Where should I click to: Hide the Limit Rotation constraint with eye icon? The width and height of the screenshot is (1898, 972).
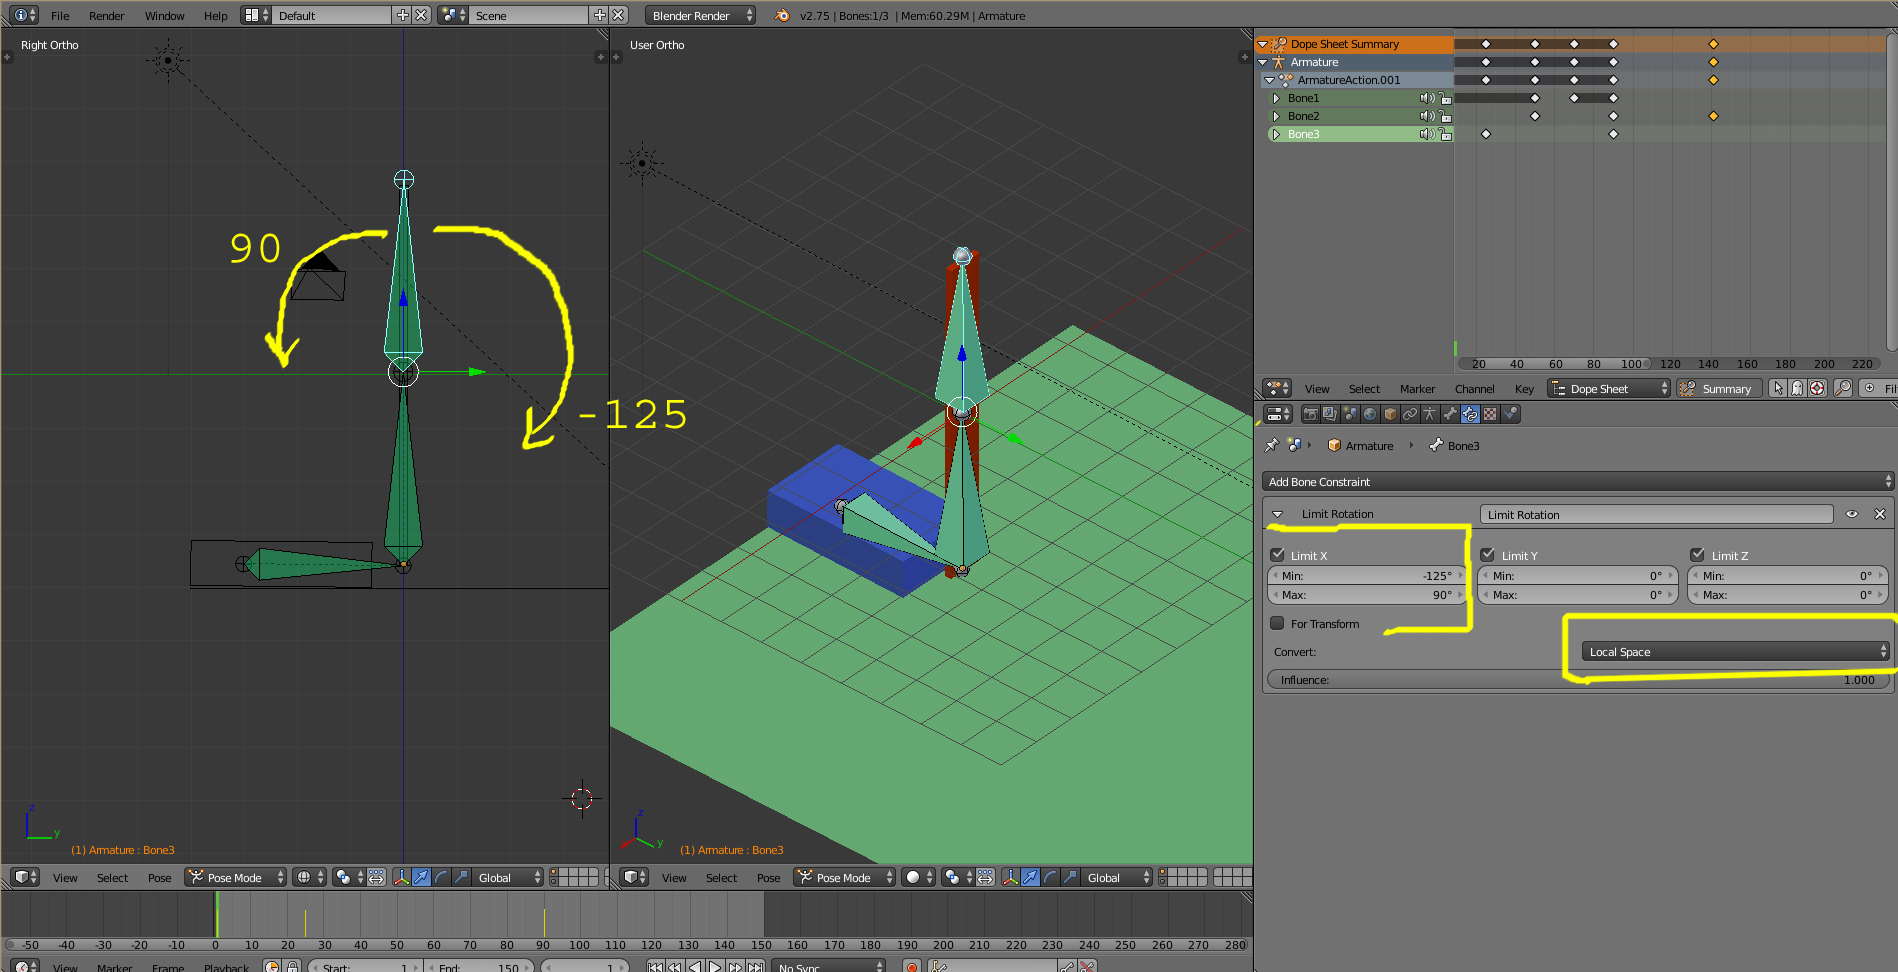coord(1852,514)
